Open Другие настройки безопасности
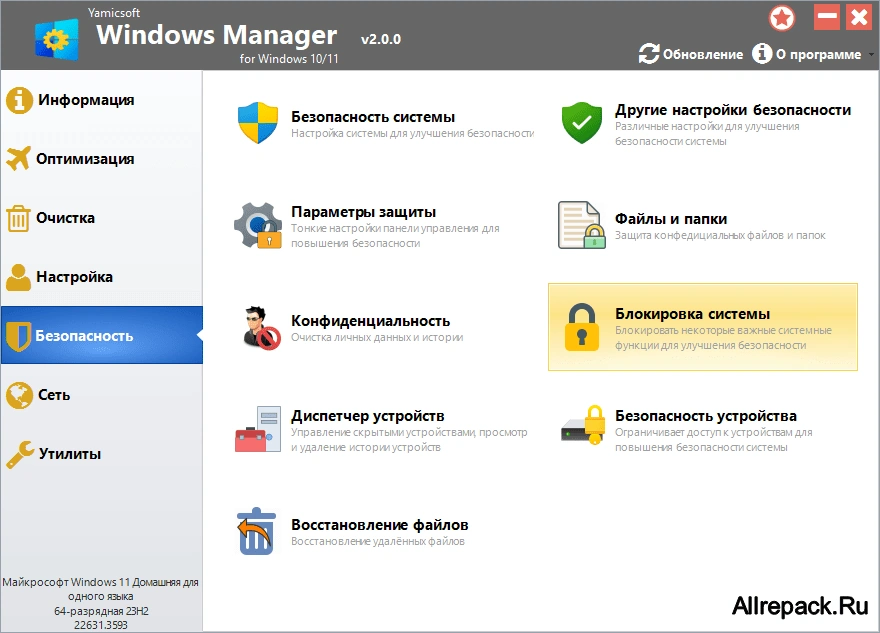Image resolution: width=880 pixels, height=633 pixels. coord(703,123)
